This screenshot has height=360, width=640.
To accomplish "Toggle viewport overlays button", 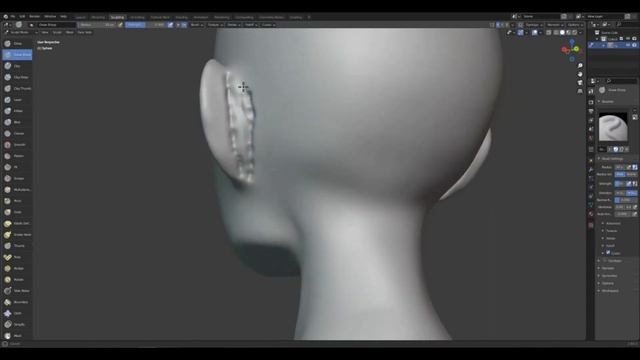I will 535,33.
